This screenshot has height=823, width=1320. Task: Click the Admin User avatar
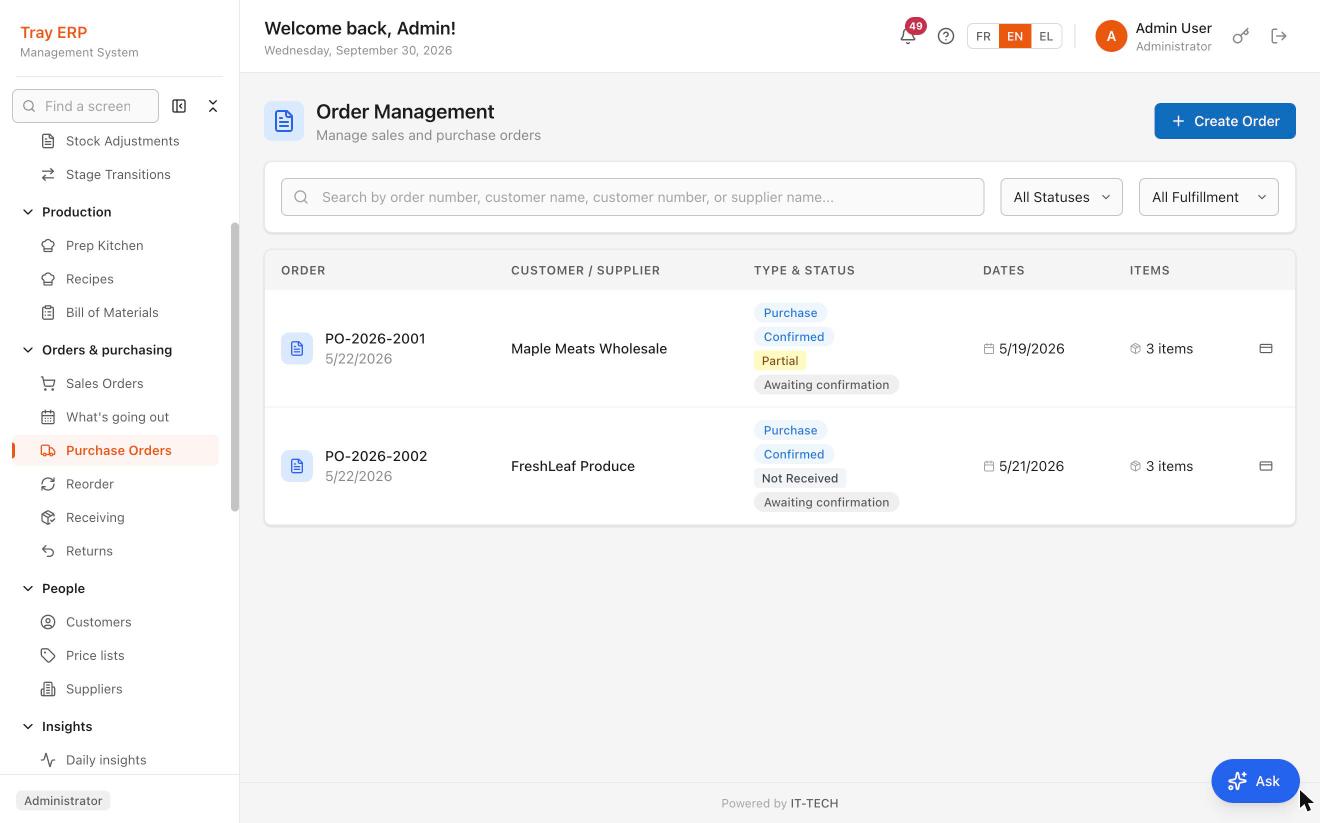coord(1111,36)
